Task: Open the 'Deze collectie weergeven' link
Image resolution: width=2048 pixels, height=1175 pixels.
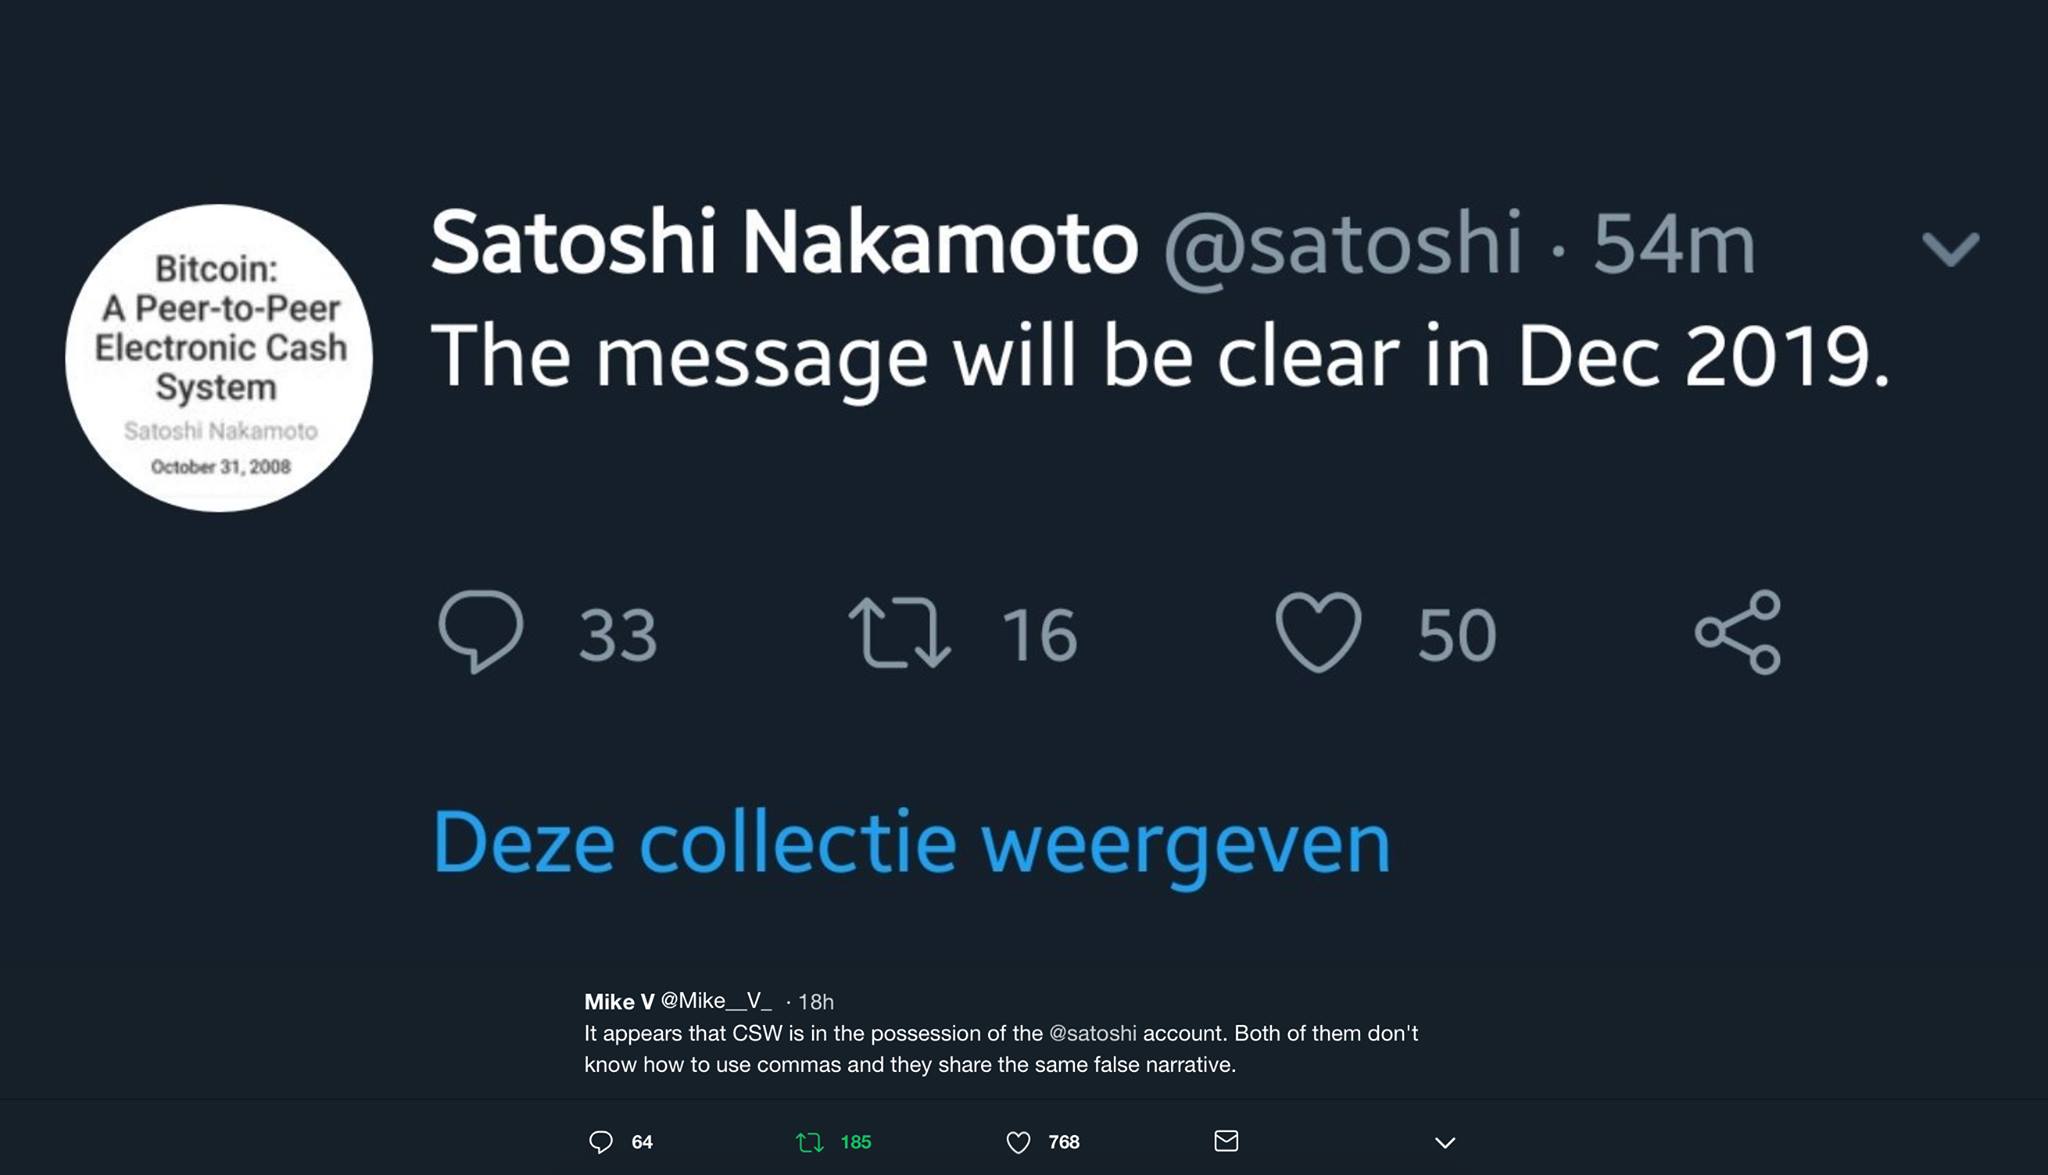Action: [x=911, y=843]
